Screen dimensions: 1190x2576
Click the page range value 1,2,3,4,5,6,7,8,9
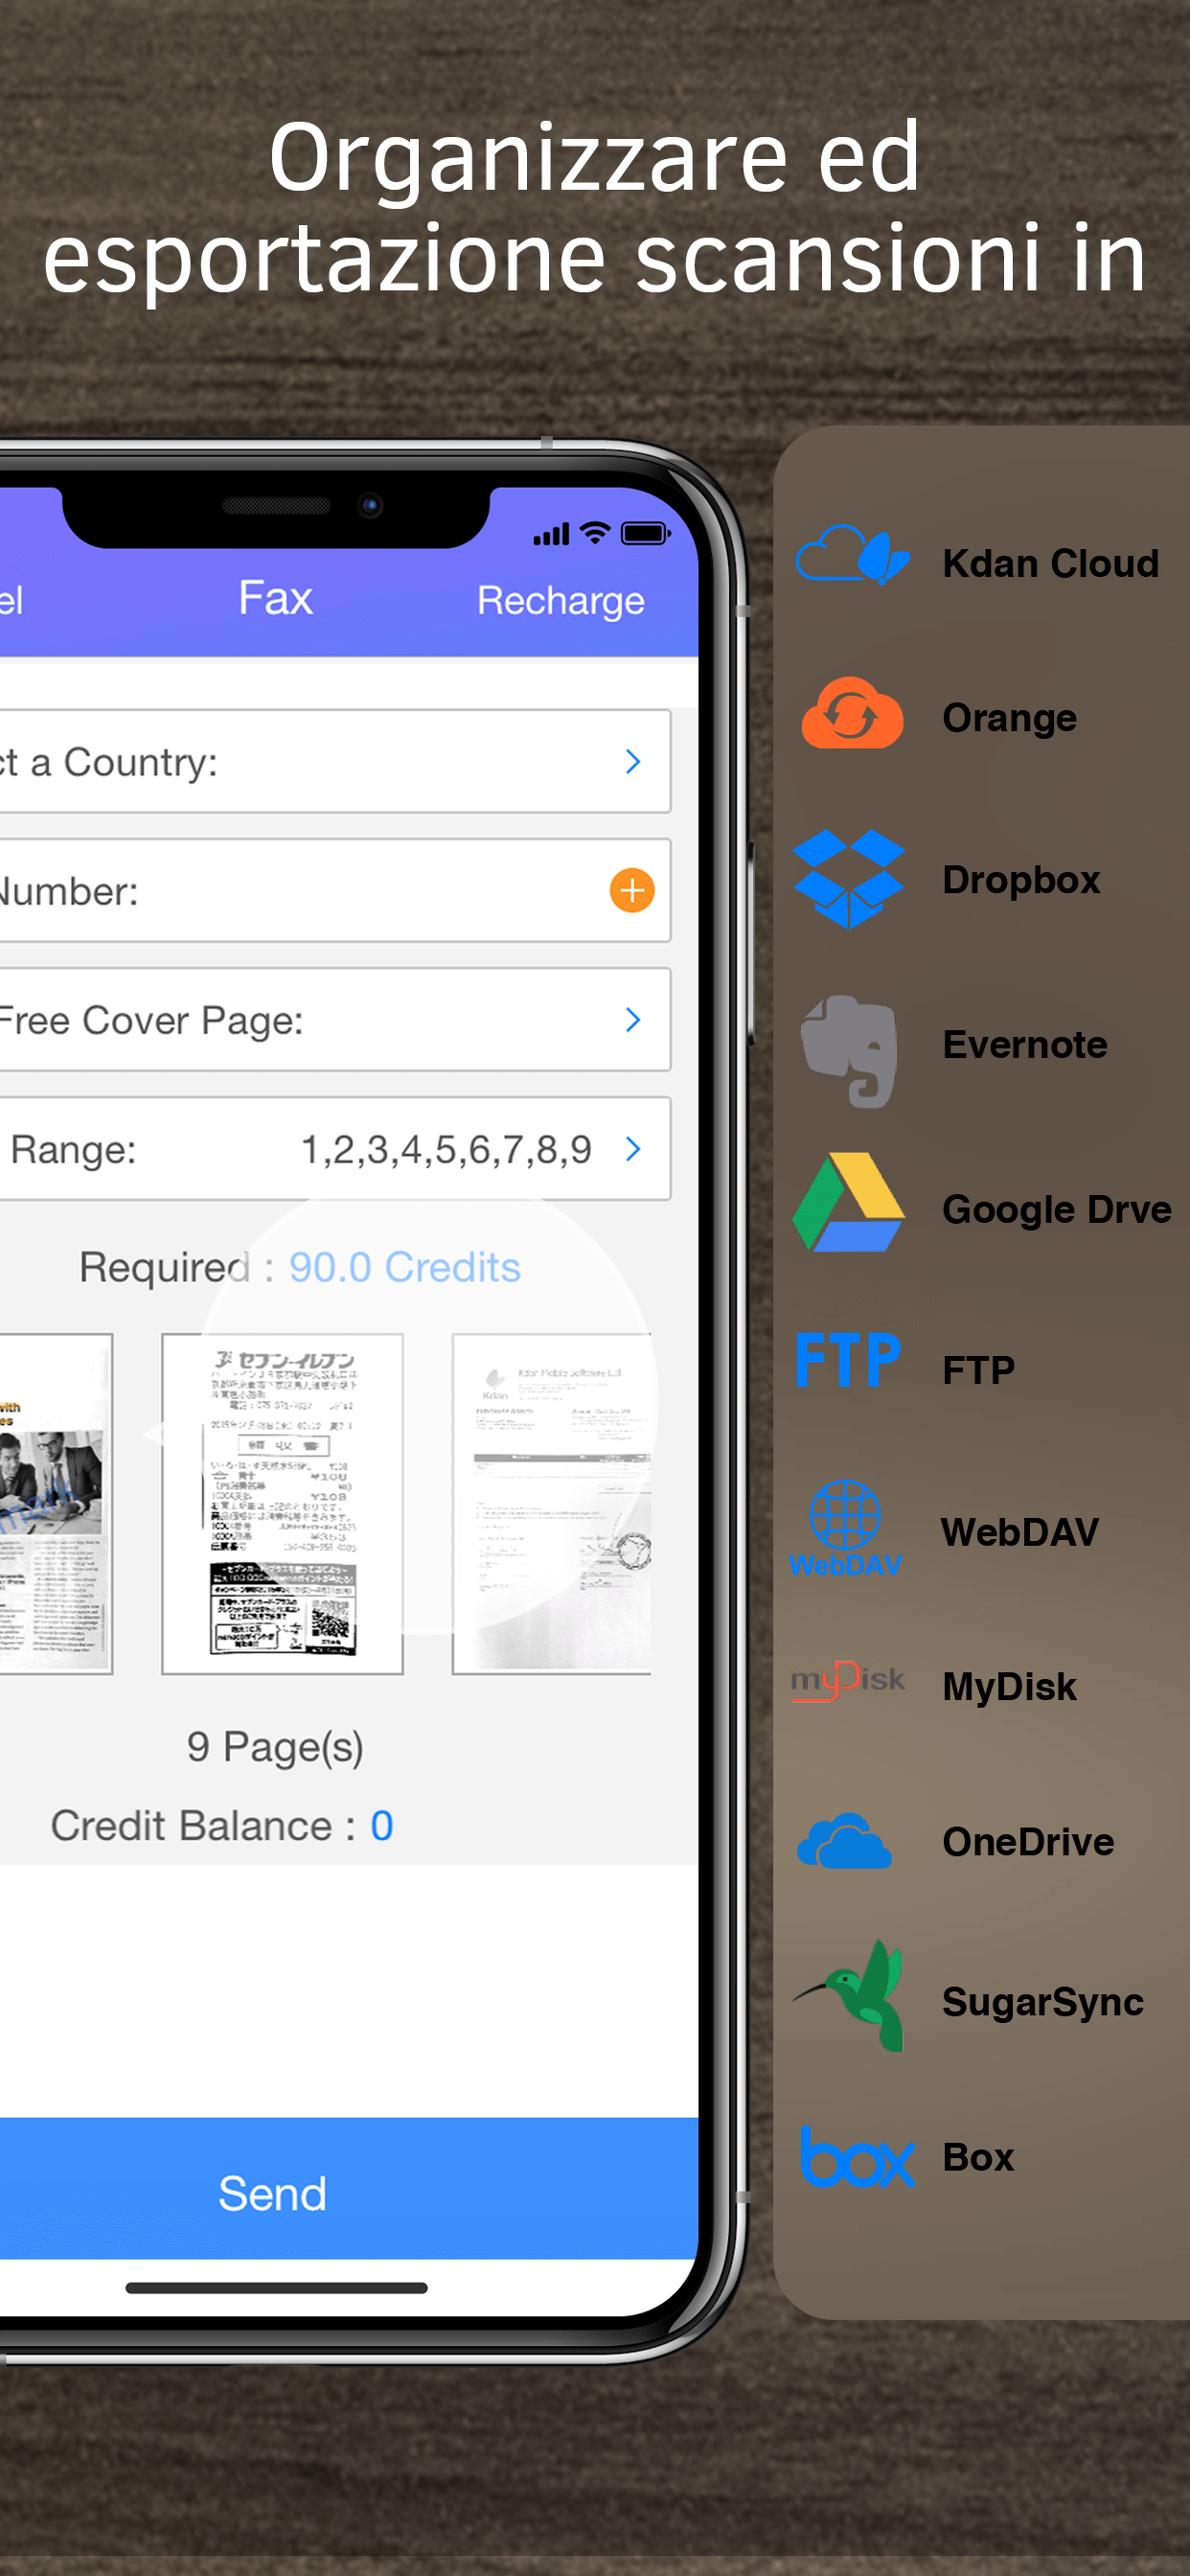tap(446, 1150)
